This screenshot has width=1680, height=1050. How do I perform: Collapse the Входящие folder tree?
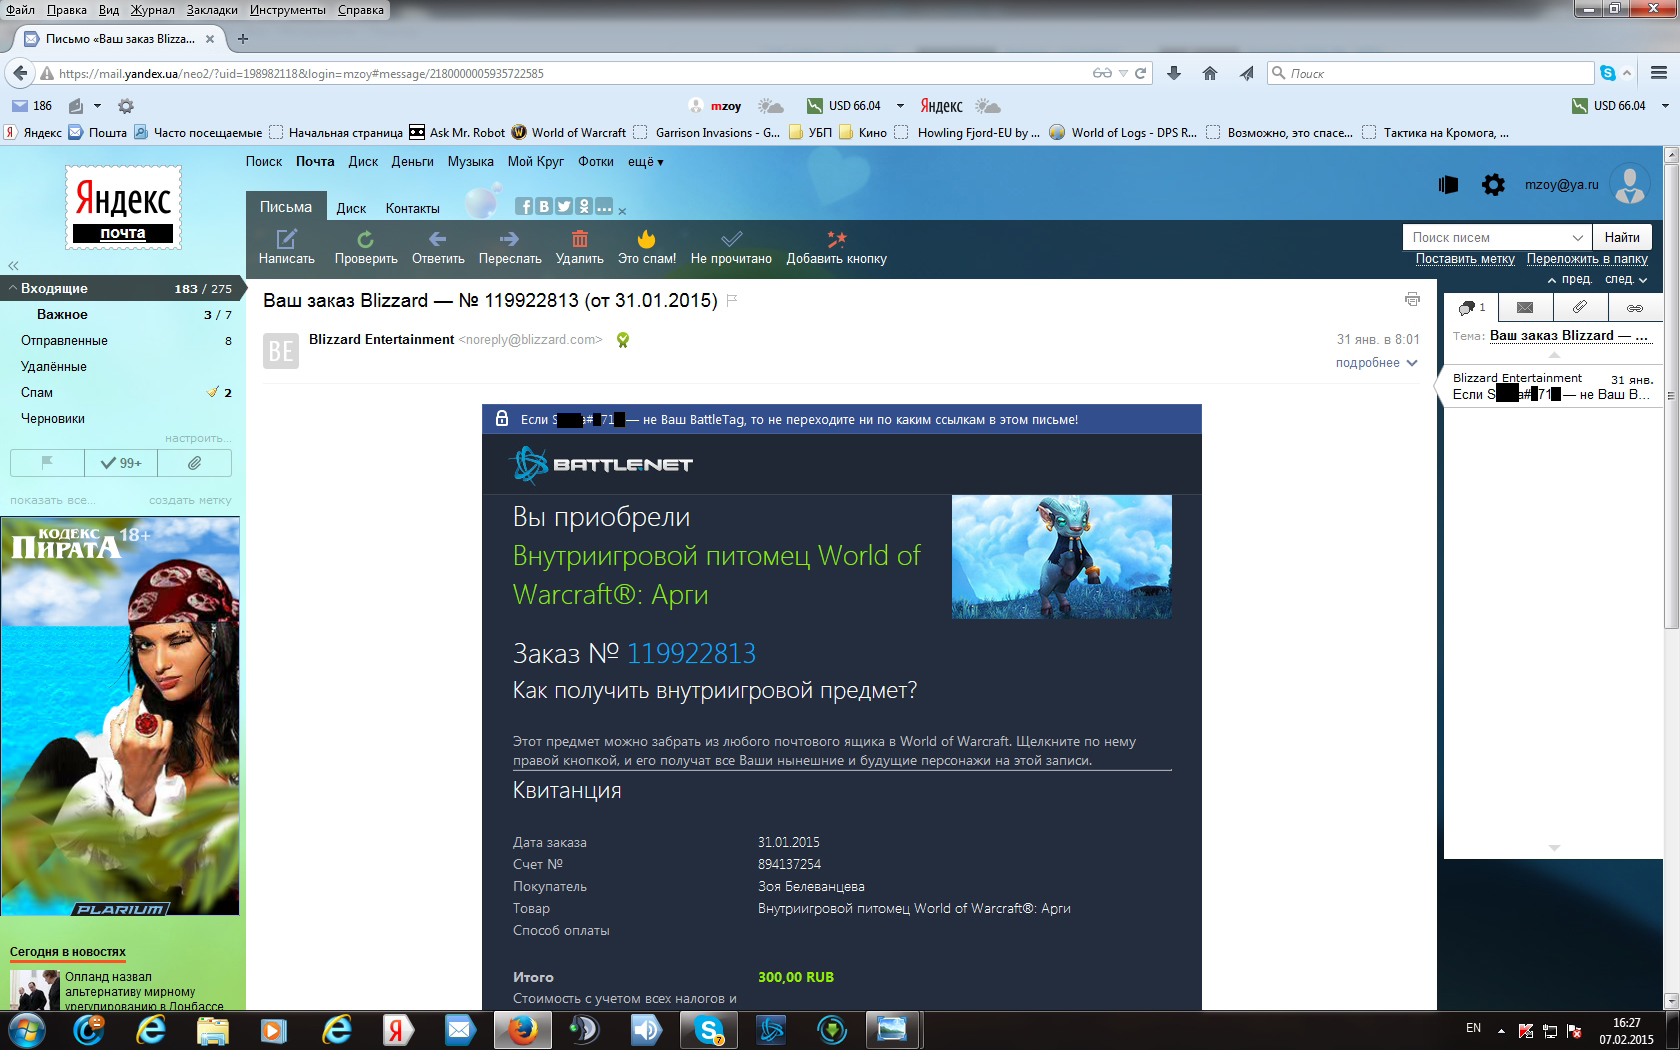(12, 288)
